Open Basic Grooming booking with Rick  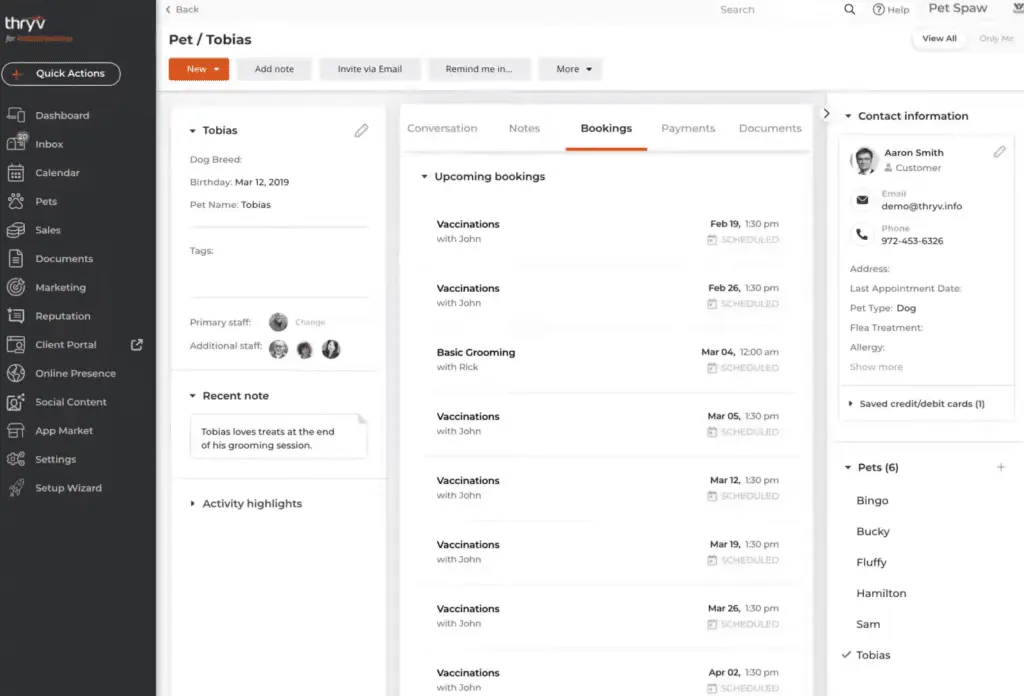(607, 360)
